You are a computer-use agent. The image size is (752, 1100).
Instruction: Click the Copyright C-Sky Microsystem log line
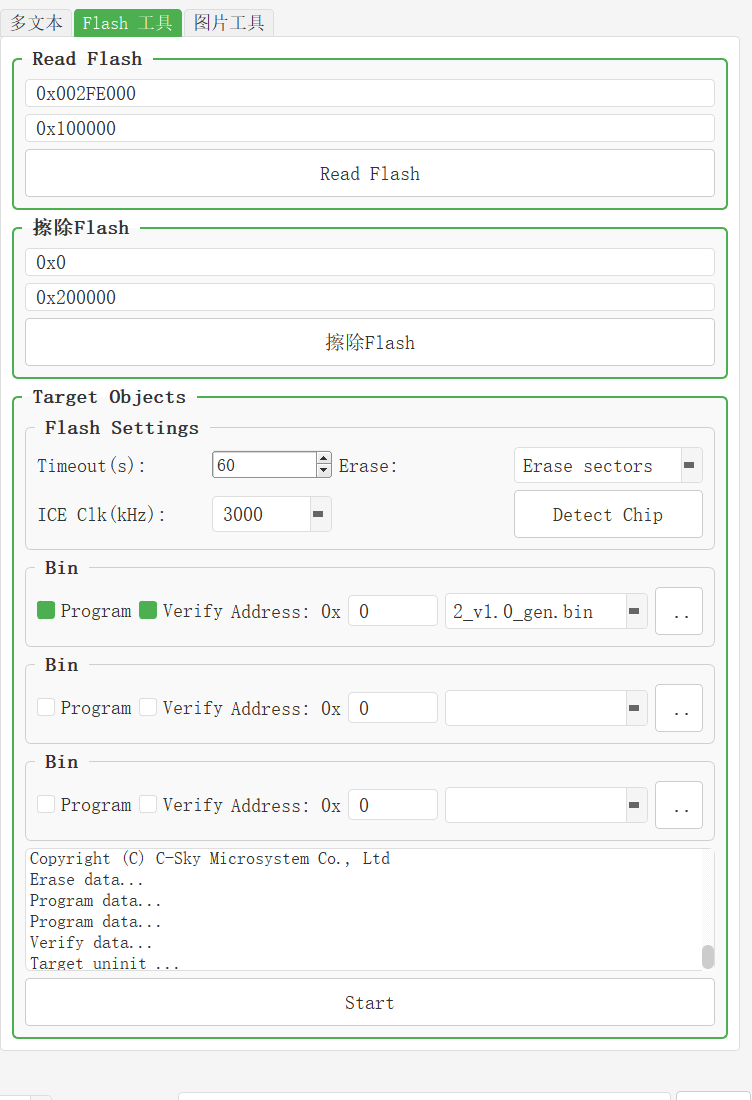(x=210, y=858)
